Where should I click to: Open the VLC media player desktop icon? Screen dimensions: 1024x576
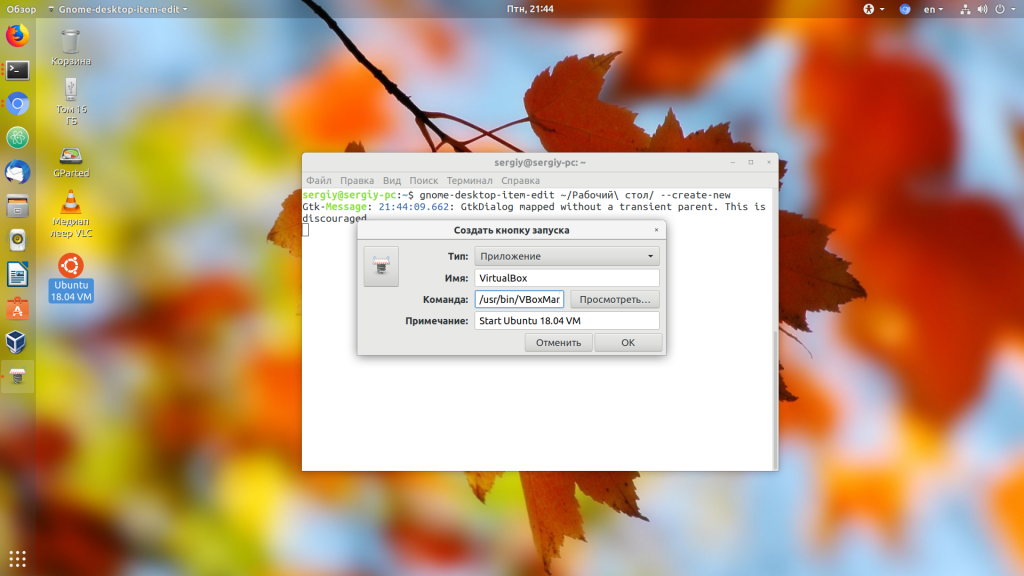[71, 211]
